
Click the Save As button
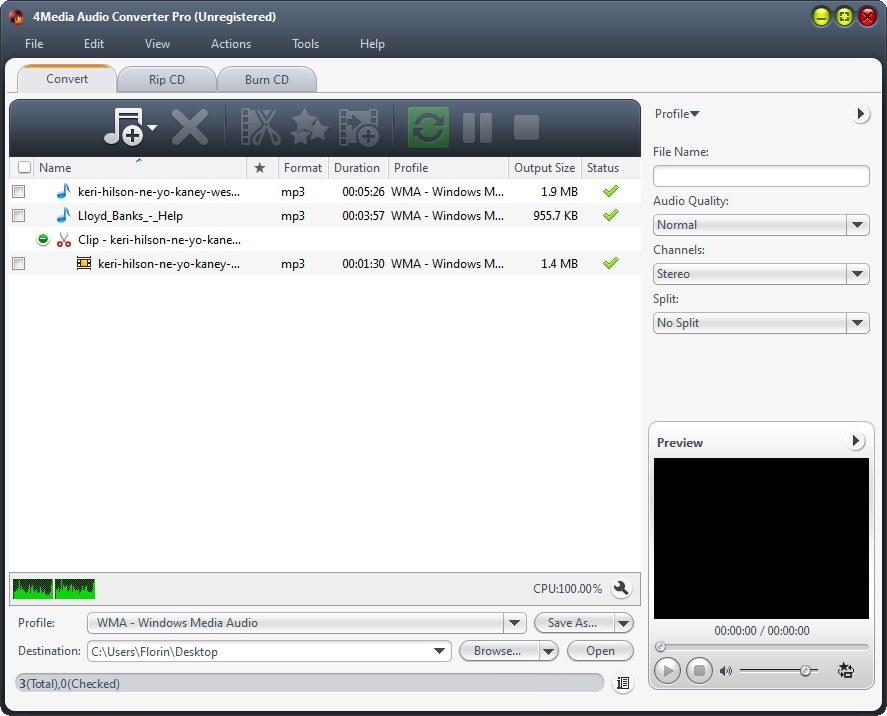(x=572, y=622)
